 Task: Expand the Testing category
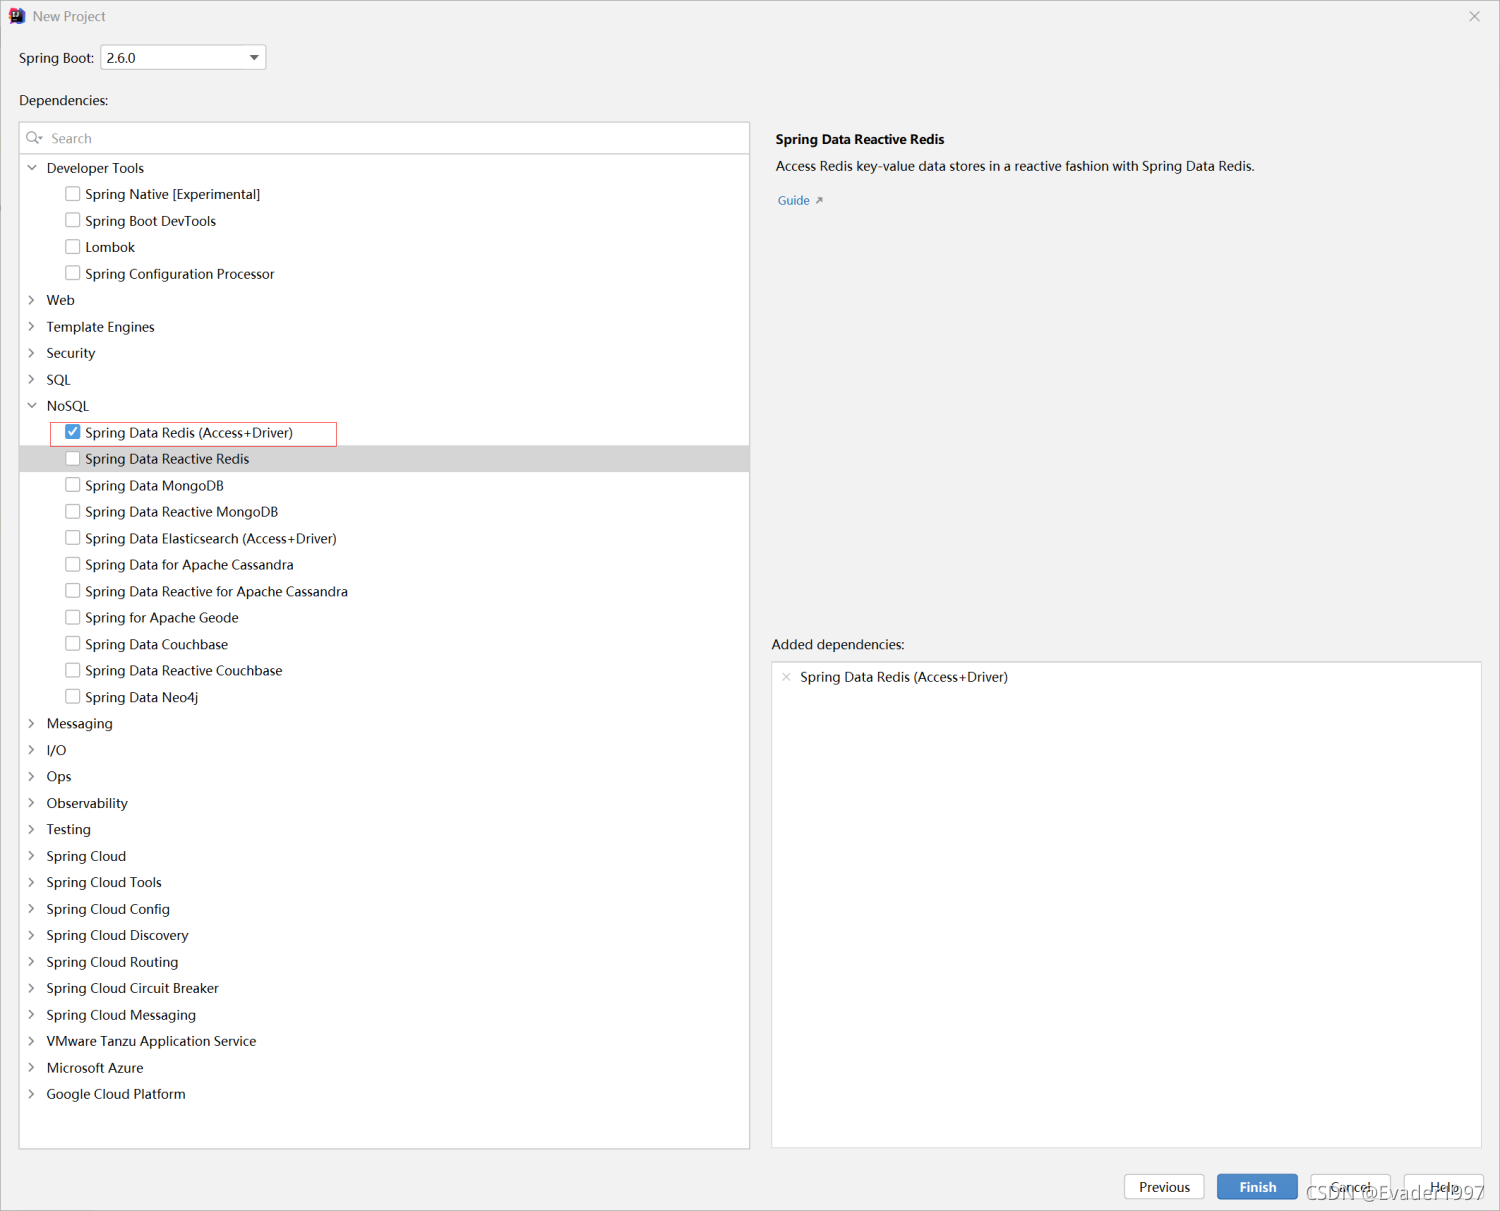tap(32, 829)
